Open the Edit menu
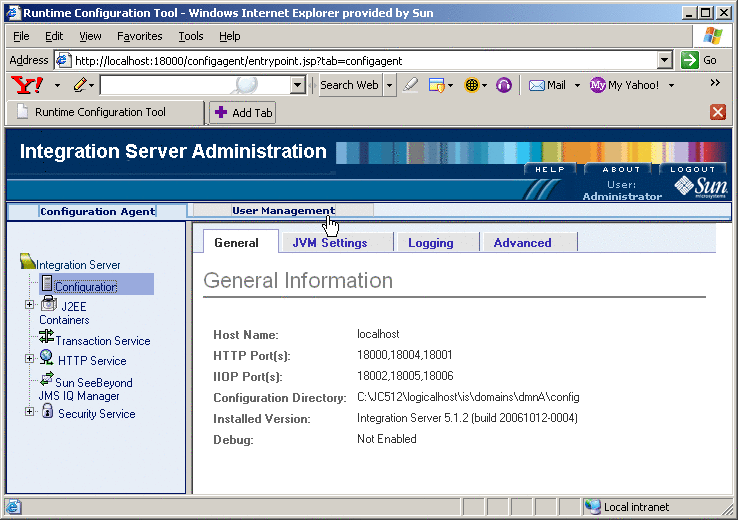 click(x=54, y=36)
